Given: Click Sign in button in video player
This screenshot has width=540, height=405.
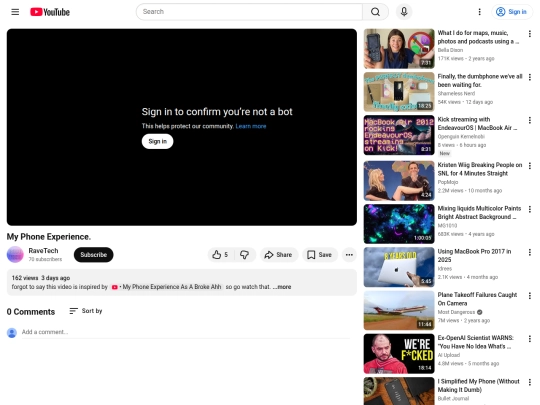Looking at the screenshot, I should click(x=157, y=141).
